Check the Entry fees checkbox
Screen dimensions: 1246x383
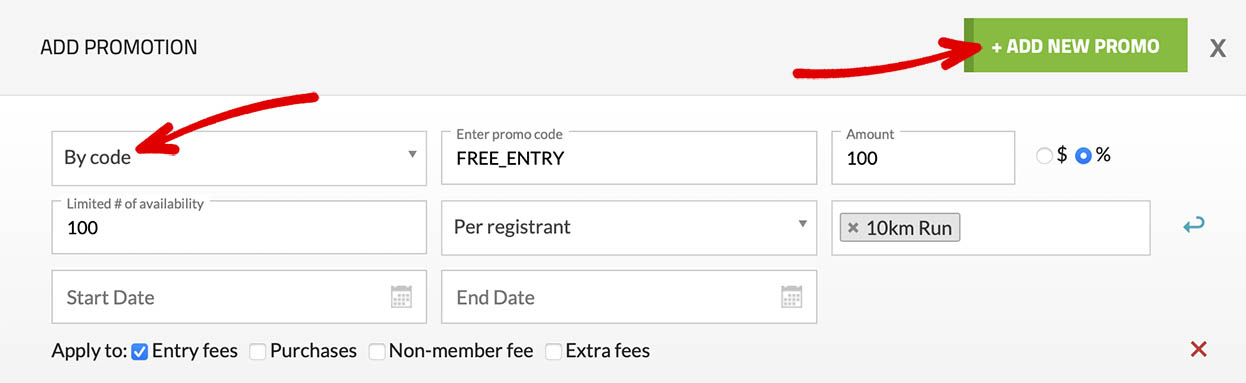(x=140, y=351)
